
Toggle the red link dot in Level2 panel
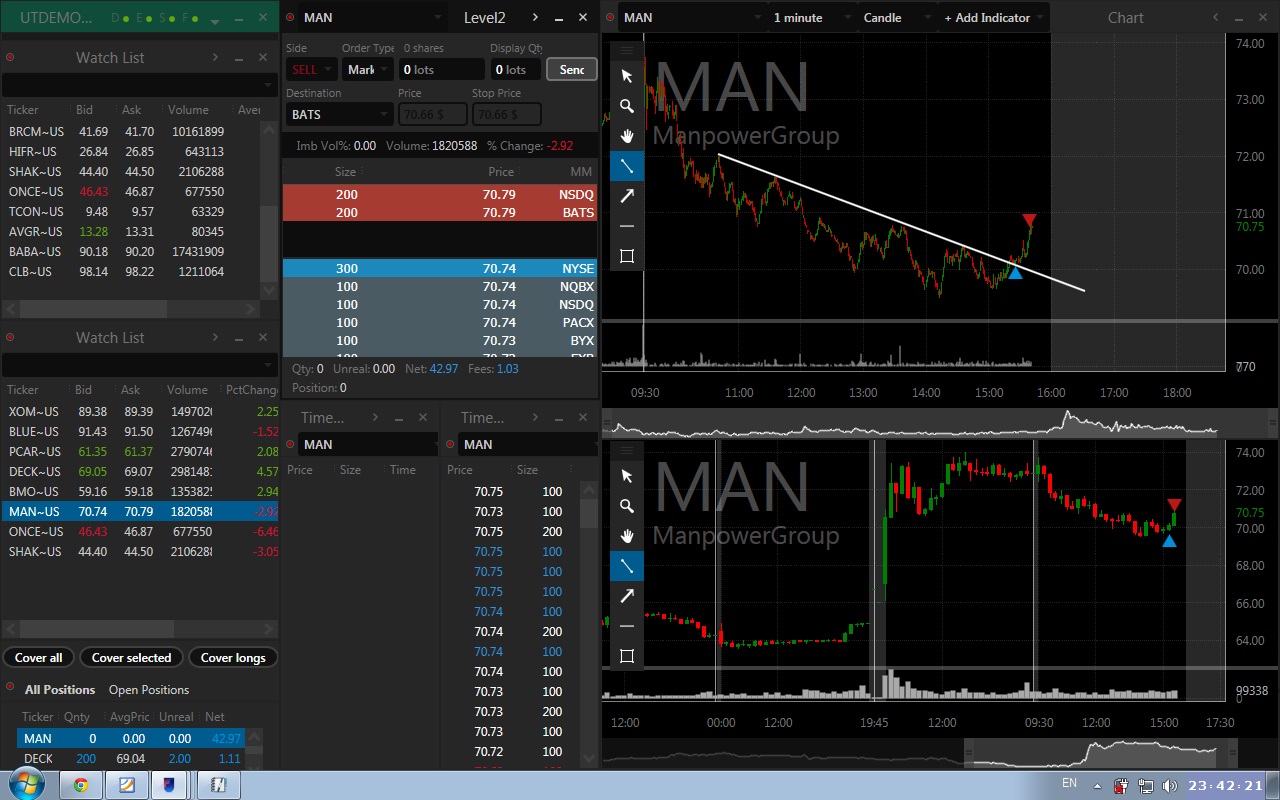tap(290, 18)
